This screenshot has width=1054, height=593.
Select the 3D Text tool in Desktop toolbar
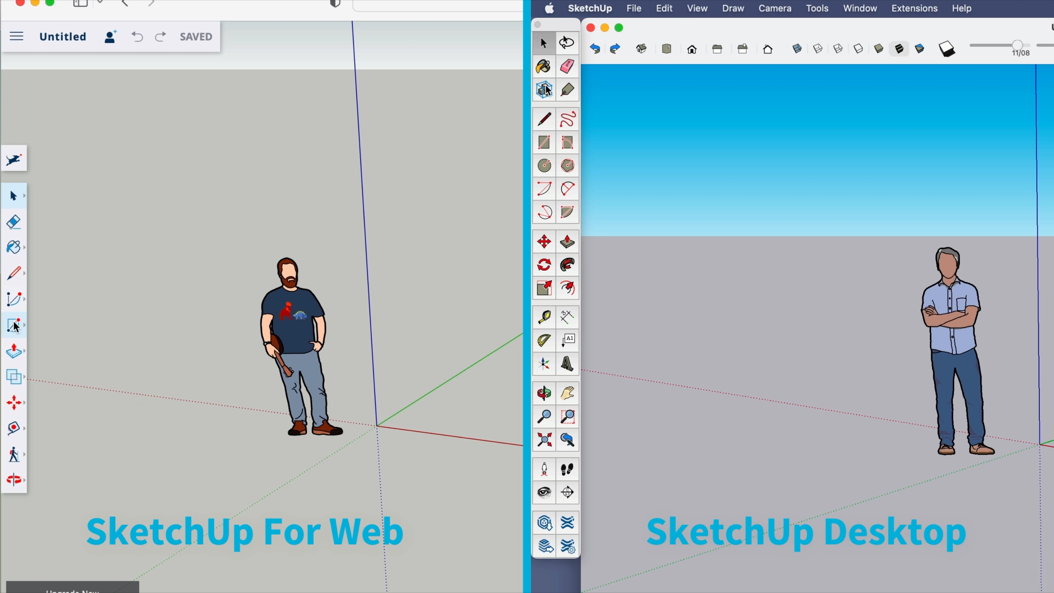pyautogui.click(x=567, y=364)
